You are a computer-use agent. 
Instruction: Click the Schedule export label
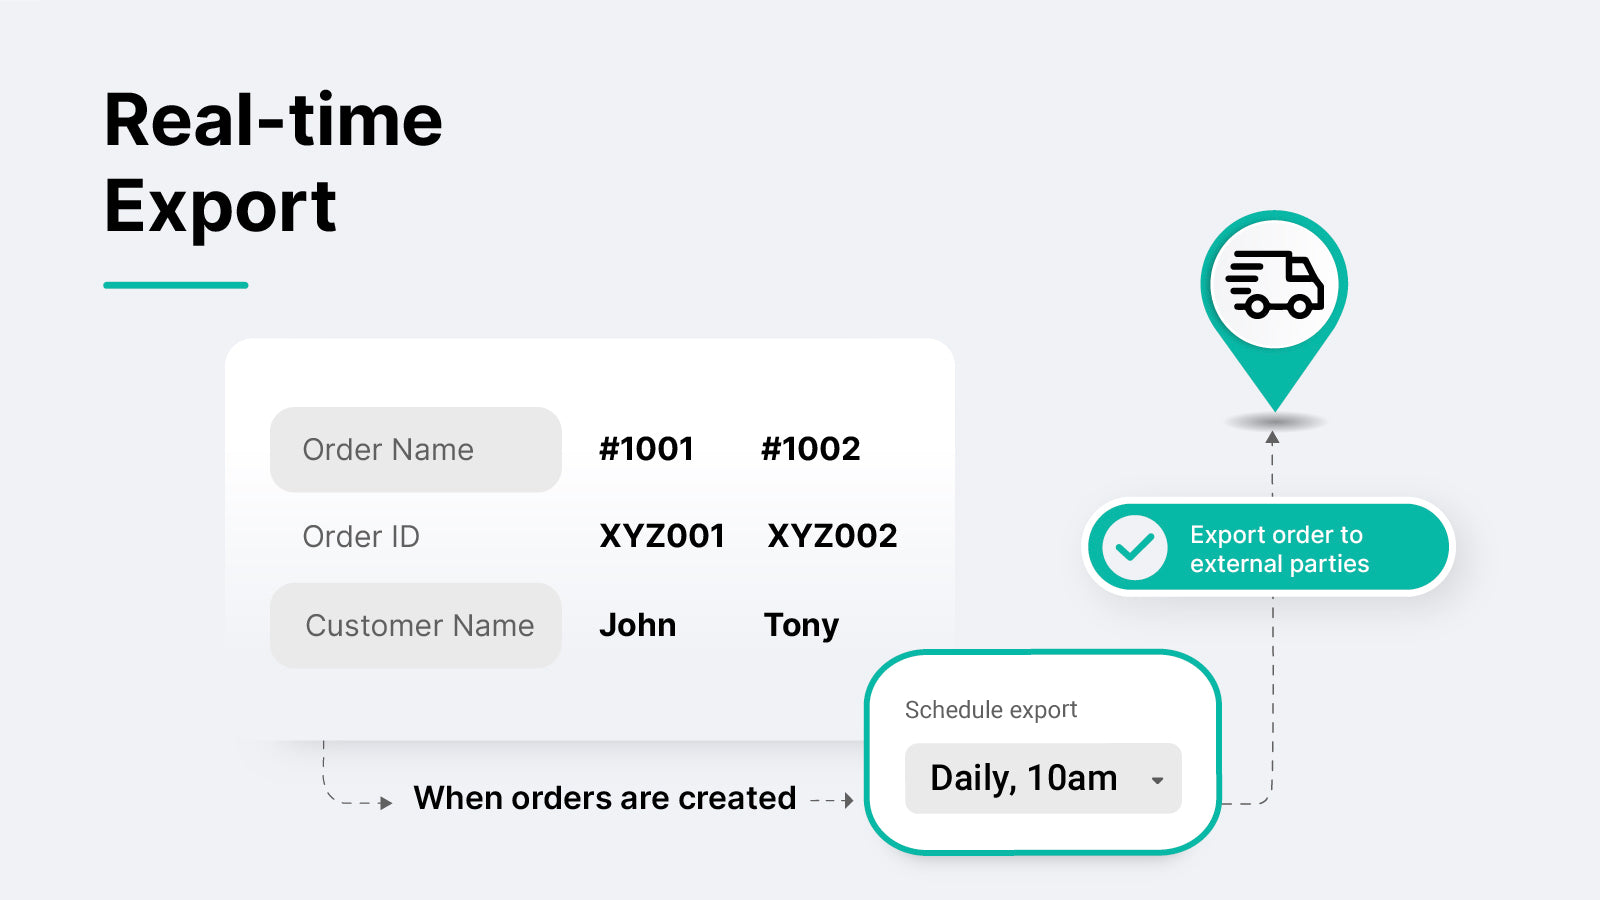tap(991, 710)
